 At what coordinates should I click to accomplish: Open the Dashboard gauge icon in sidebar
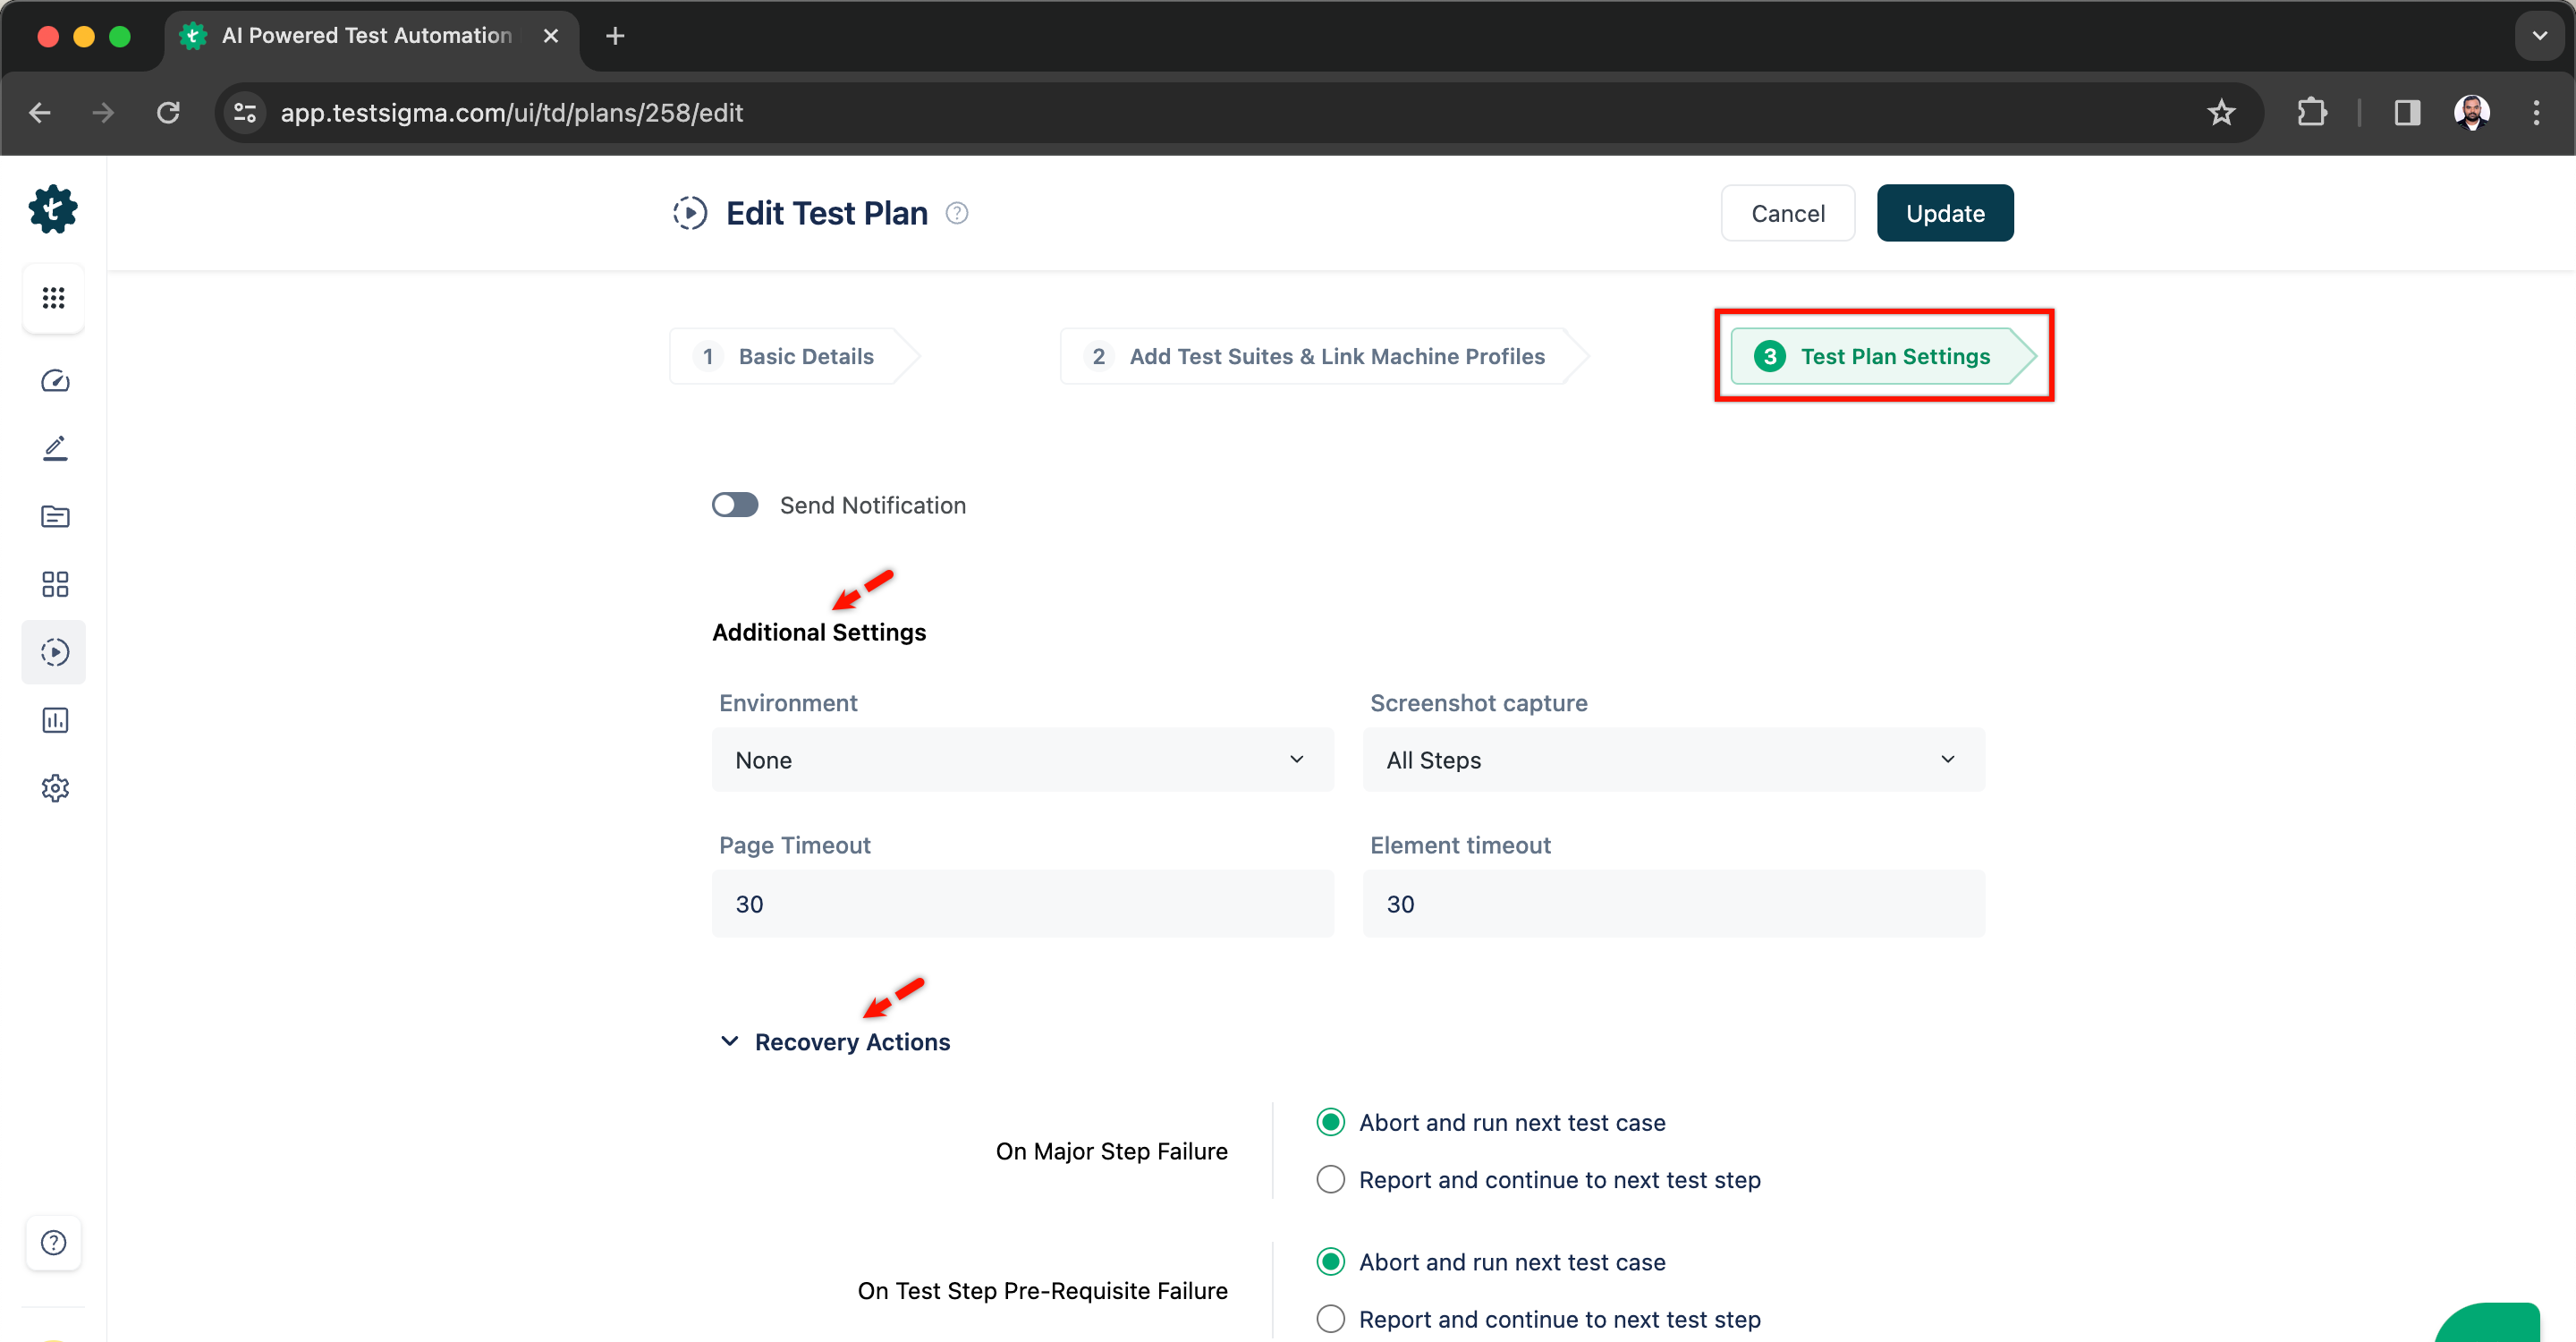click(55, 381)
